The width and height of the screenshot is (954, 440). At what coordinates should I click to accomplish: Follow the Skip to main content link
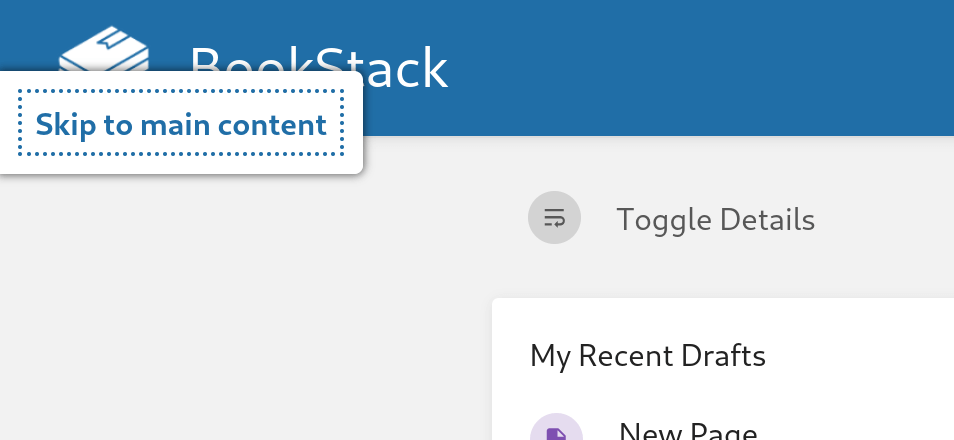coord(181,123)
